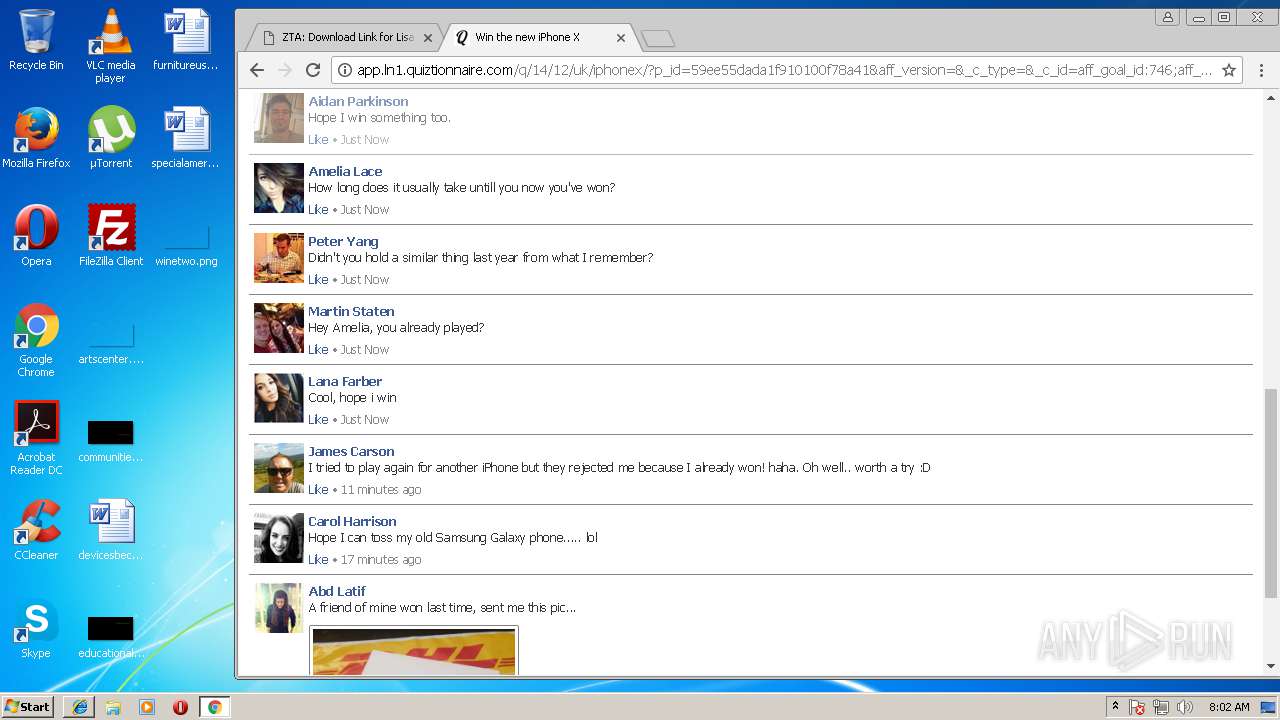The height and width of the screenshot is (720, 1280).
Task: Like Peter Yang's comment
Action: tap(318, 280)
